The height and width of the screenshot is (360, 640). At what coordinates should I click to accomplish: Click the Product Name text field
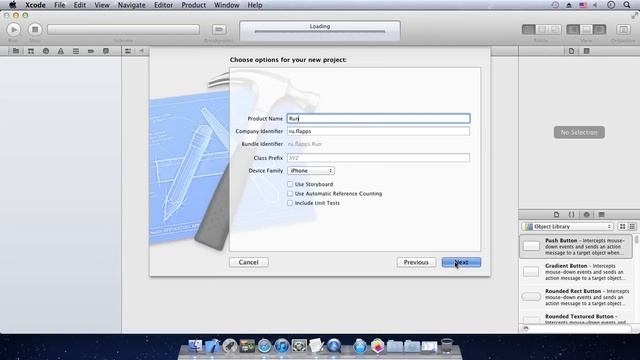coord(378,118)
